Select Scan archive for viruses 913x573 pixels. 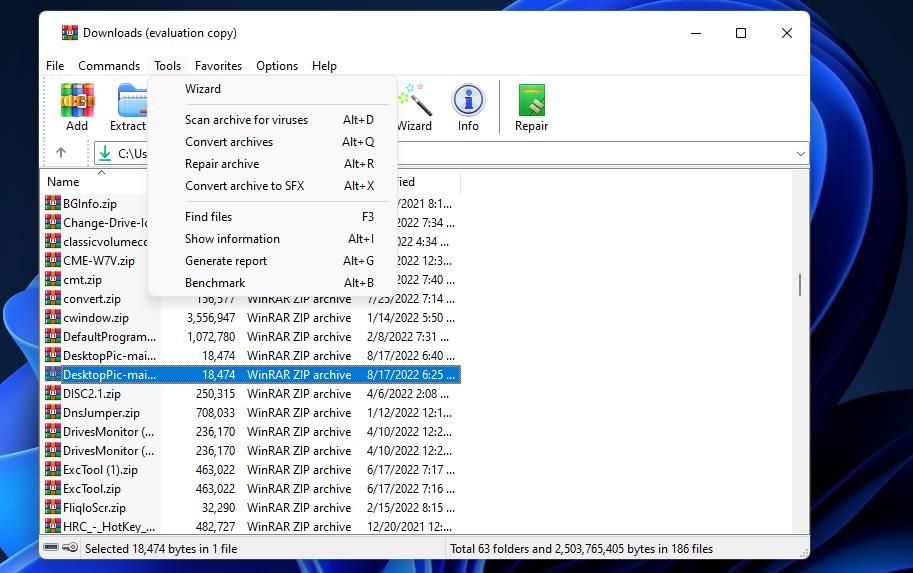[273, 119]
